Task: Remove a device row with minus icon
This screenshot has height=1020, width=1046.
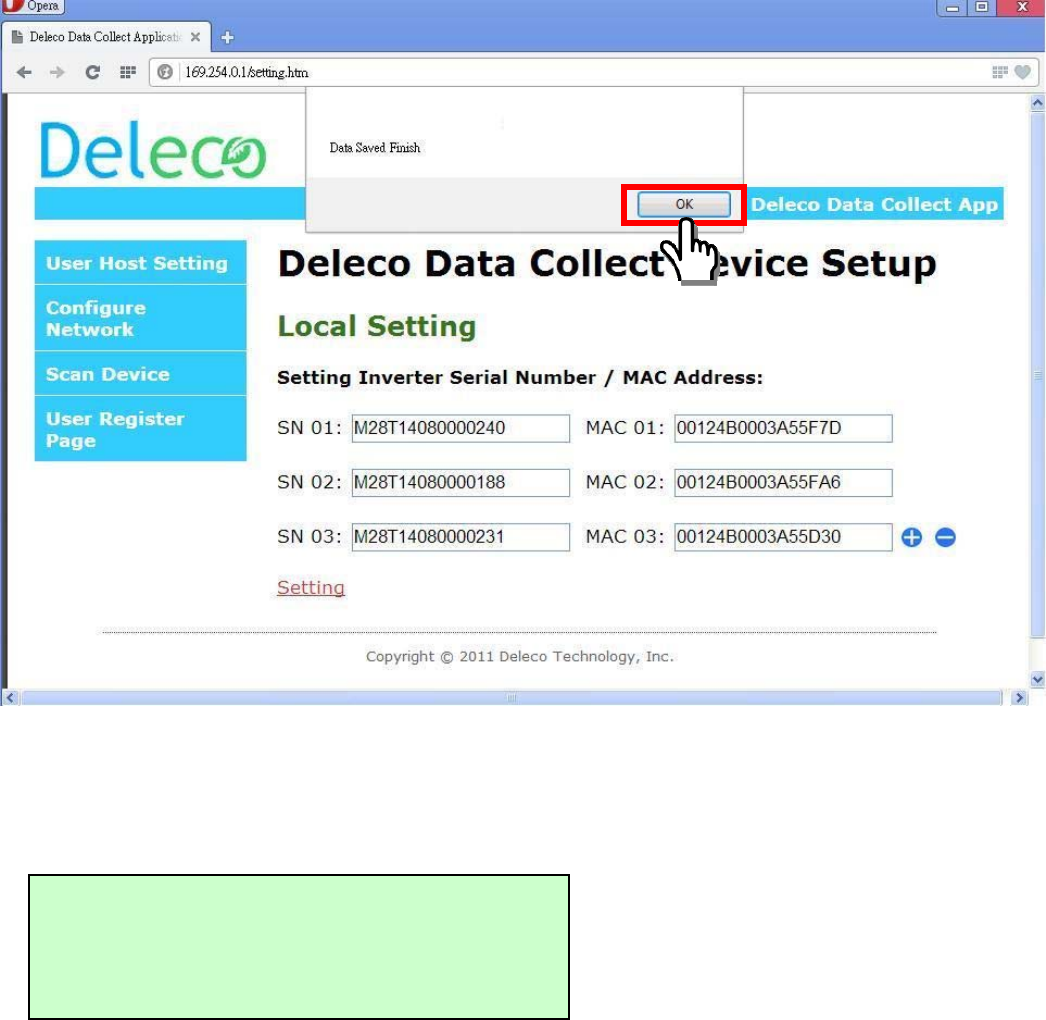Action: pos(945,537)
